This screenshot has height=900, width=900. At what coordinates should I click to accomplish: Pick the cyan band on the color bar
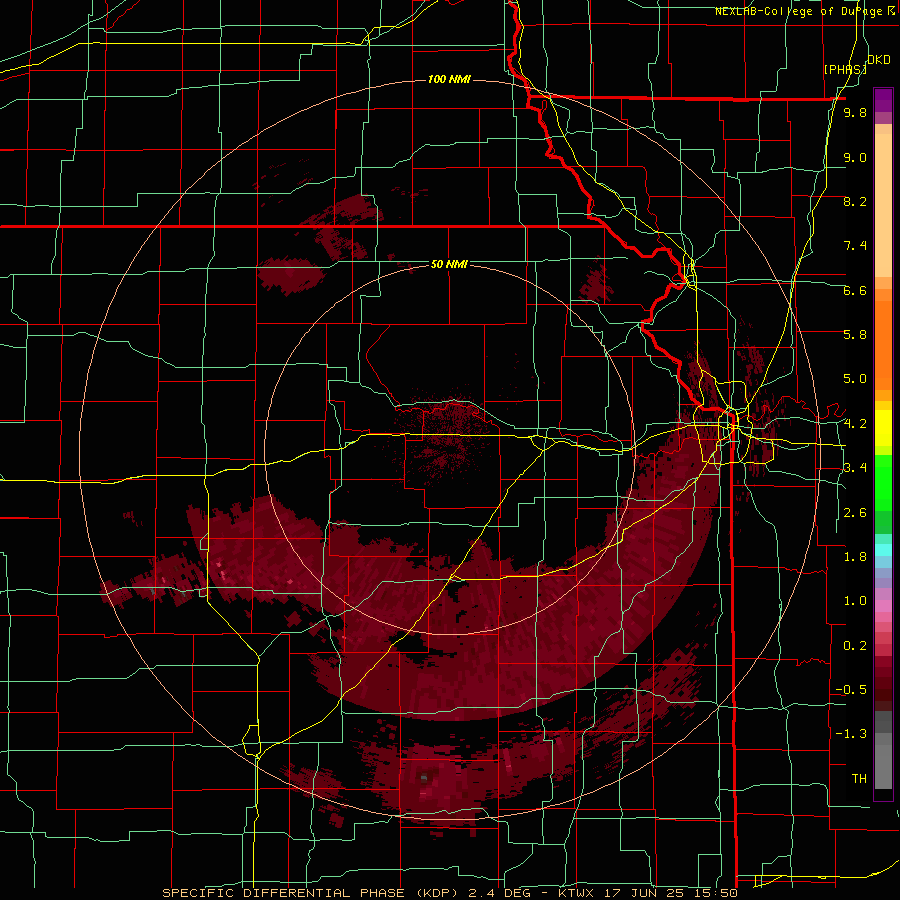[883, 550]
